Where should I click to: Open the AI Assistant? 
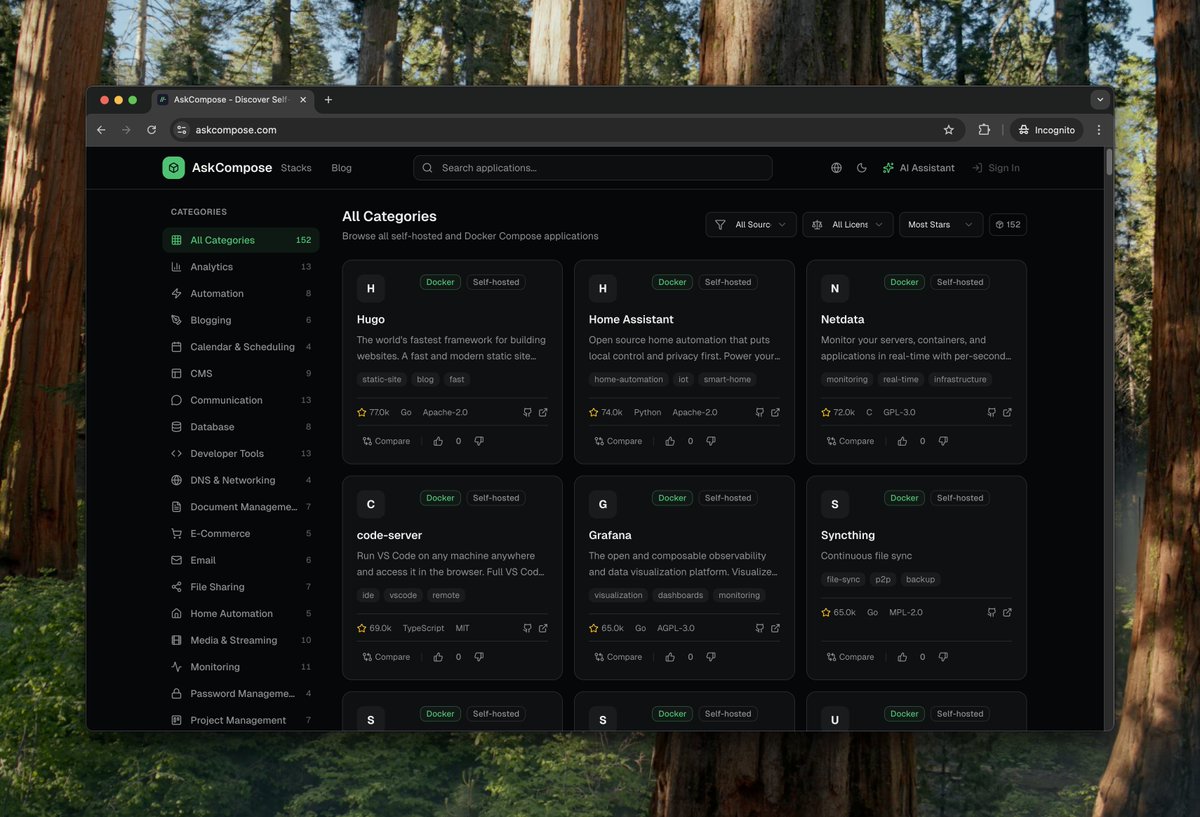click(918, 168)
